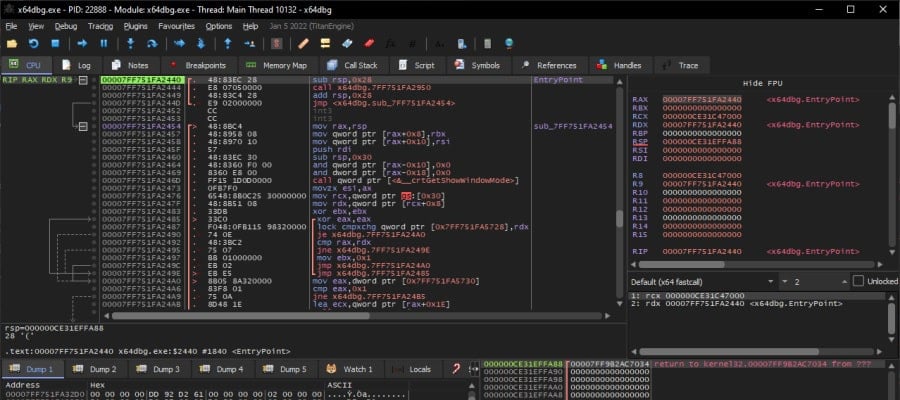This screenshot has height=400, width=900.
Task: Click the globe icon in toolbar
Action: pyautogui.click(x=509, y=44)
